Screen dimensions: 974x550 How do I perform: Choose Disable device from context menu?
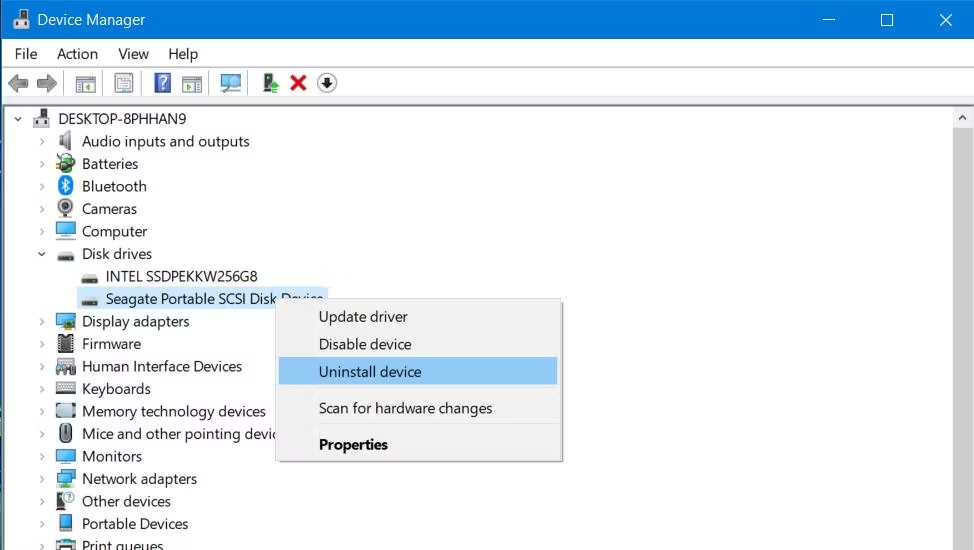click(365, 344)
